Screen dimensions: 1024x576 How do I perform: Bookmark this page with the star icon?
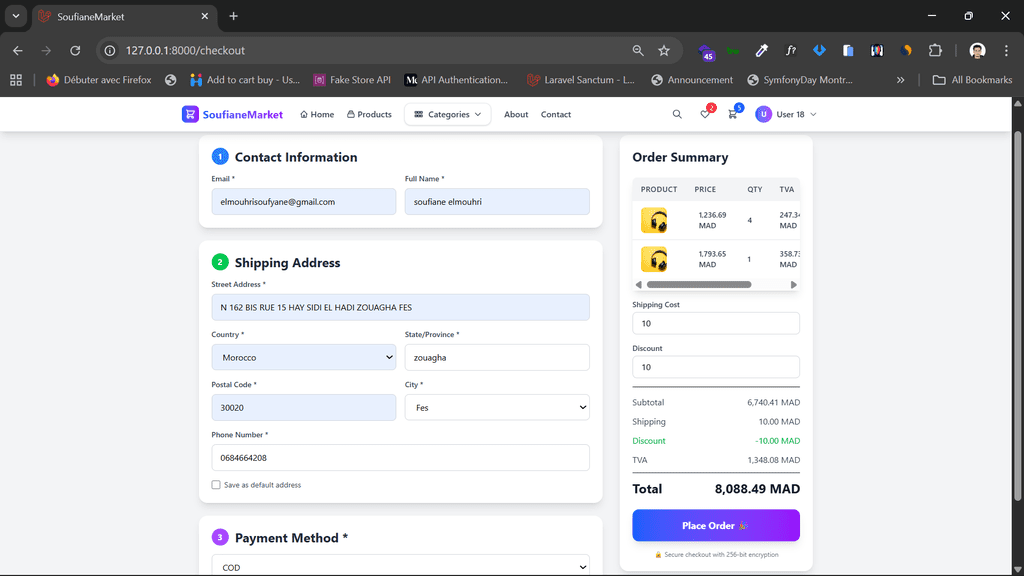point(664,50)
